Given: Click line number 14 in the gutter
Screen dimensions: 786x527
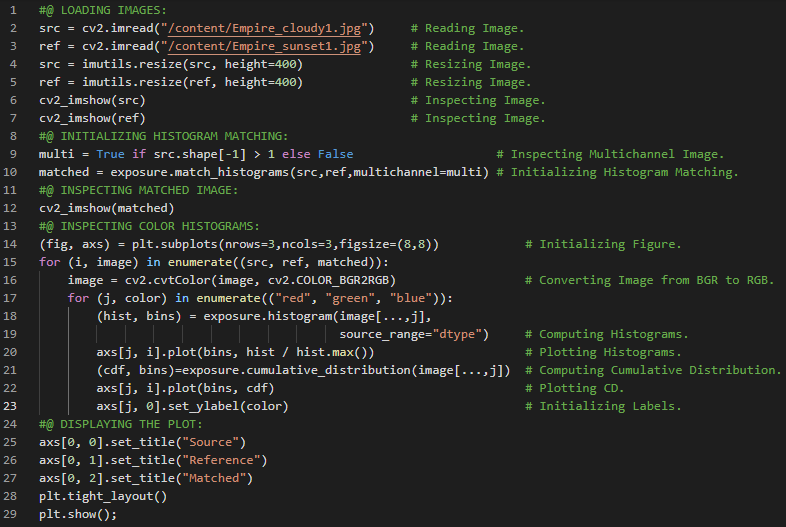Looking at the screenshot, I should click(x=15, y=244).
